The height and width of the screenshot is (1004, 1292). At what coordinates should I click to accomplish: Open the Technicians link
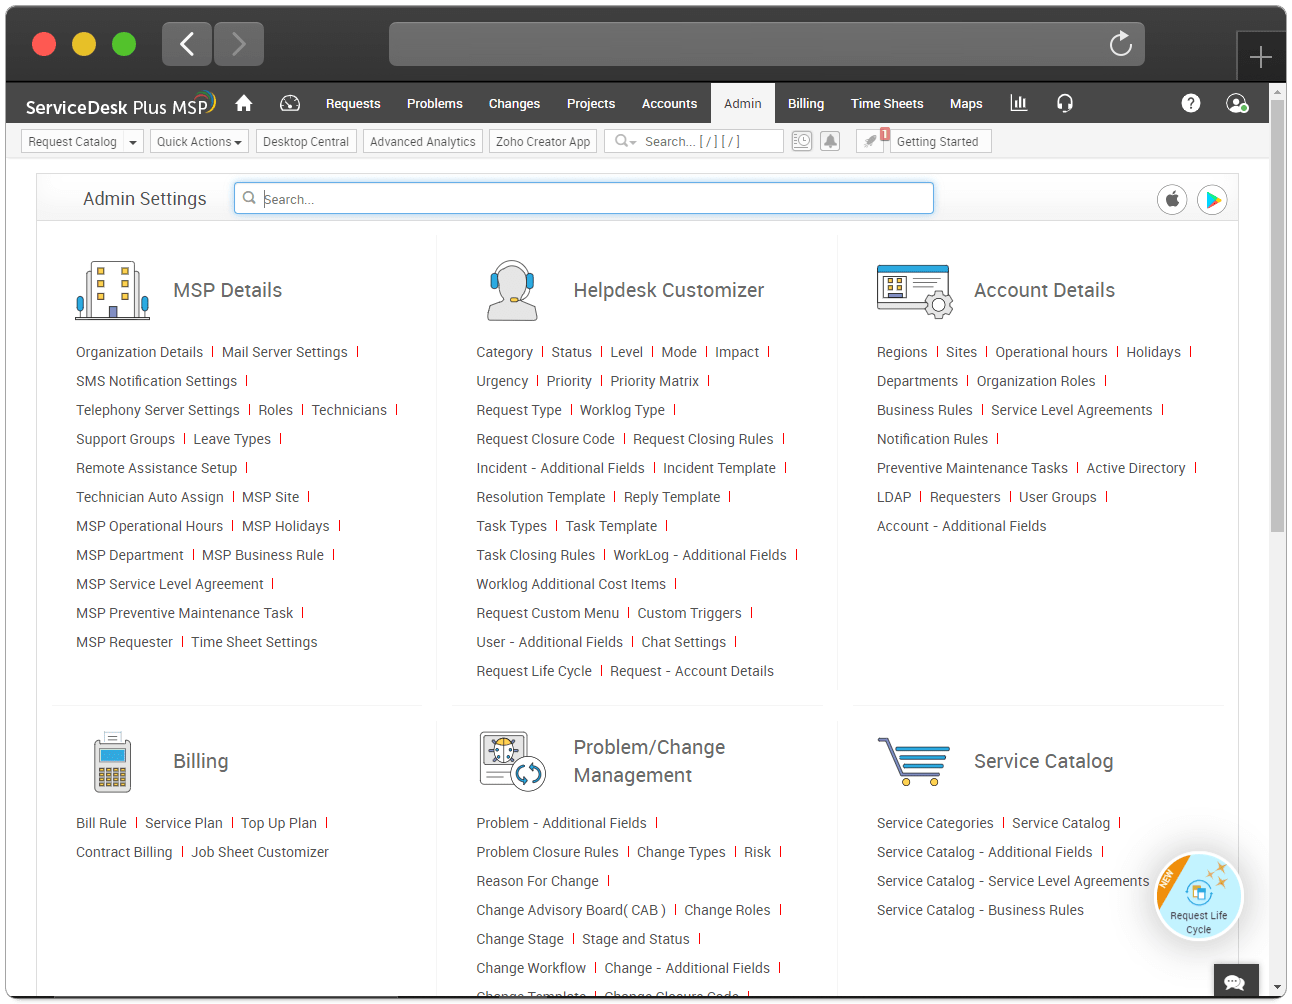[x=349, y=410]
